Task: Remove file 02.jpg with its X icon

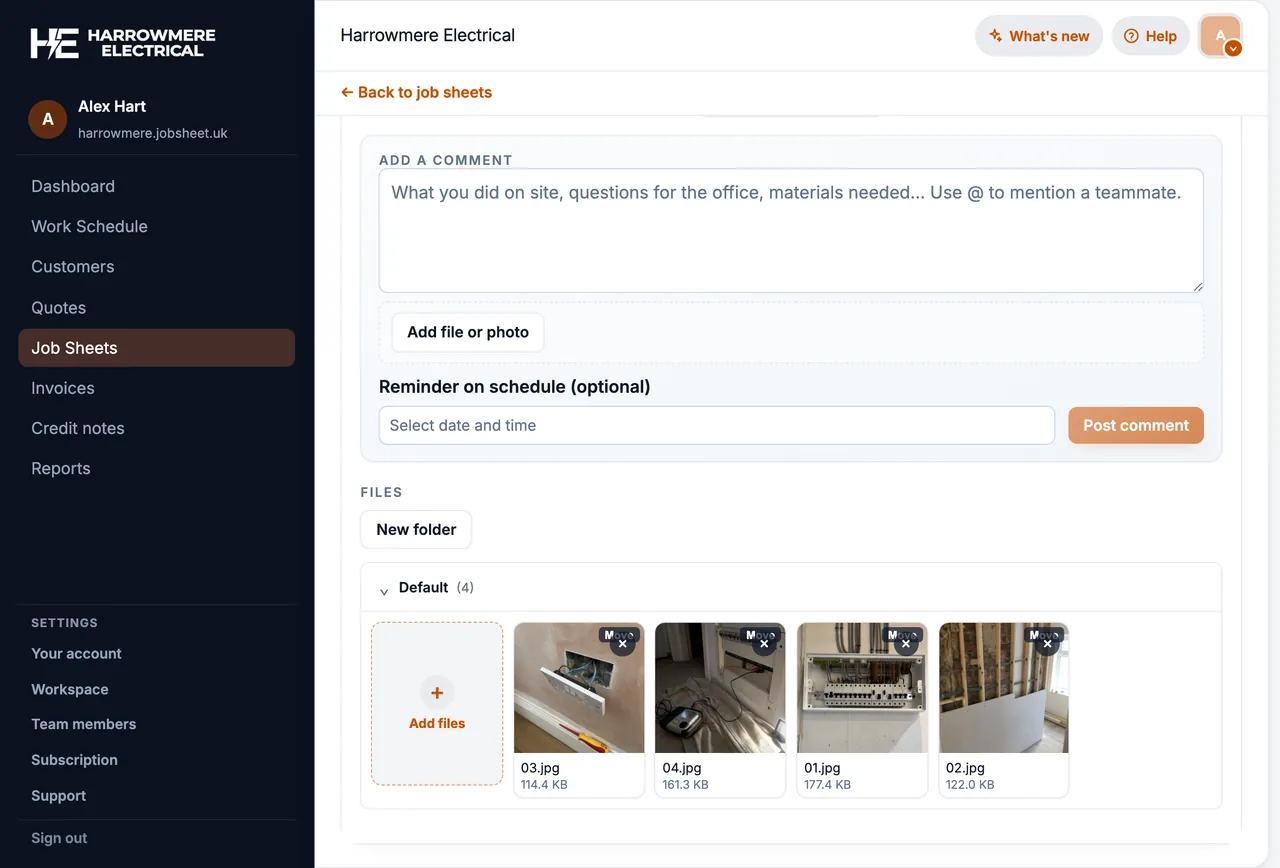Action: [x=1047, y=644]
